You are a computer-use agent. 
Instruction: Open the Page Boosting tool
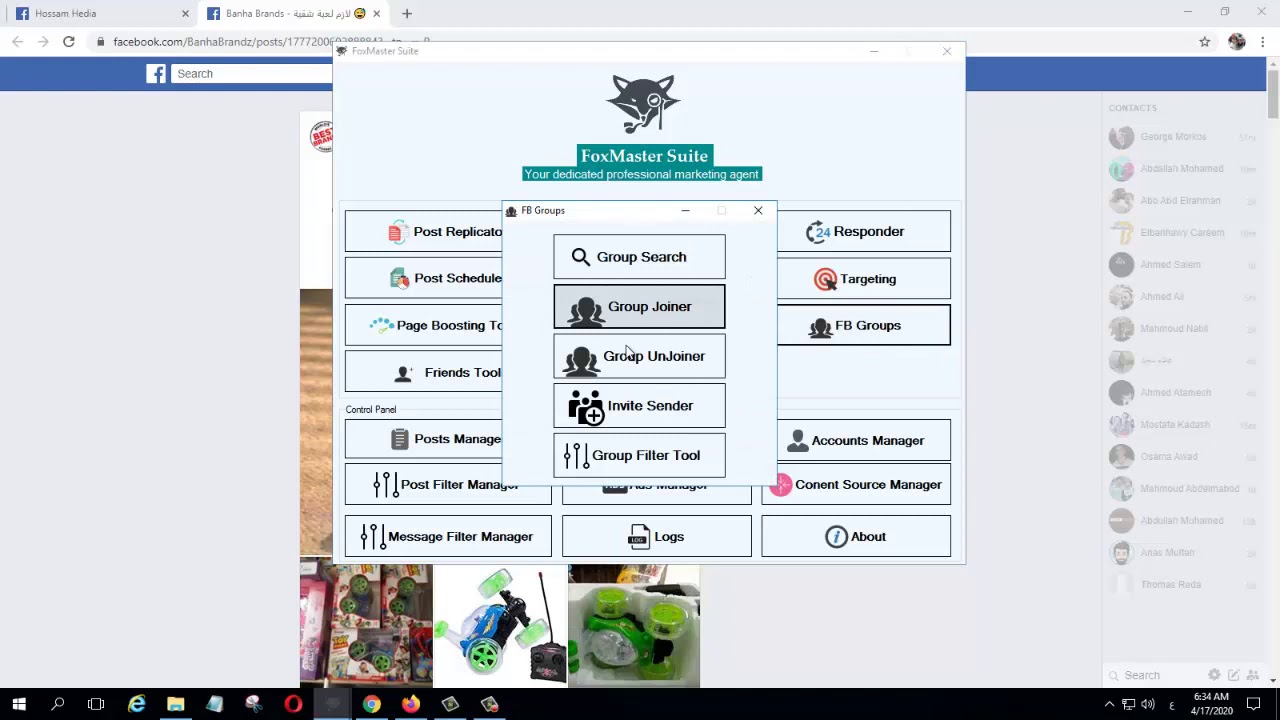pyautogui.click(x=424, y=325)
